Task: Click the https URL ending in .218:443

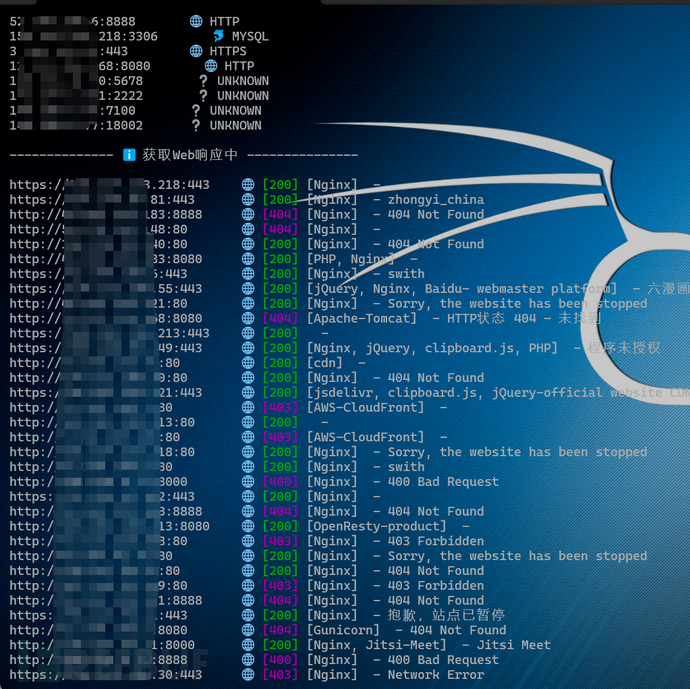Action: 109,185
